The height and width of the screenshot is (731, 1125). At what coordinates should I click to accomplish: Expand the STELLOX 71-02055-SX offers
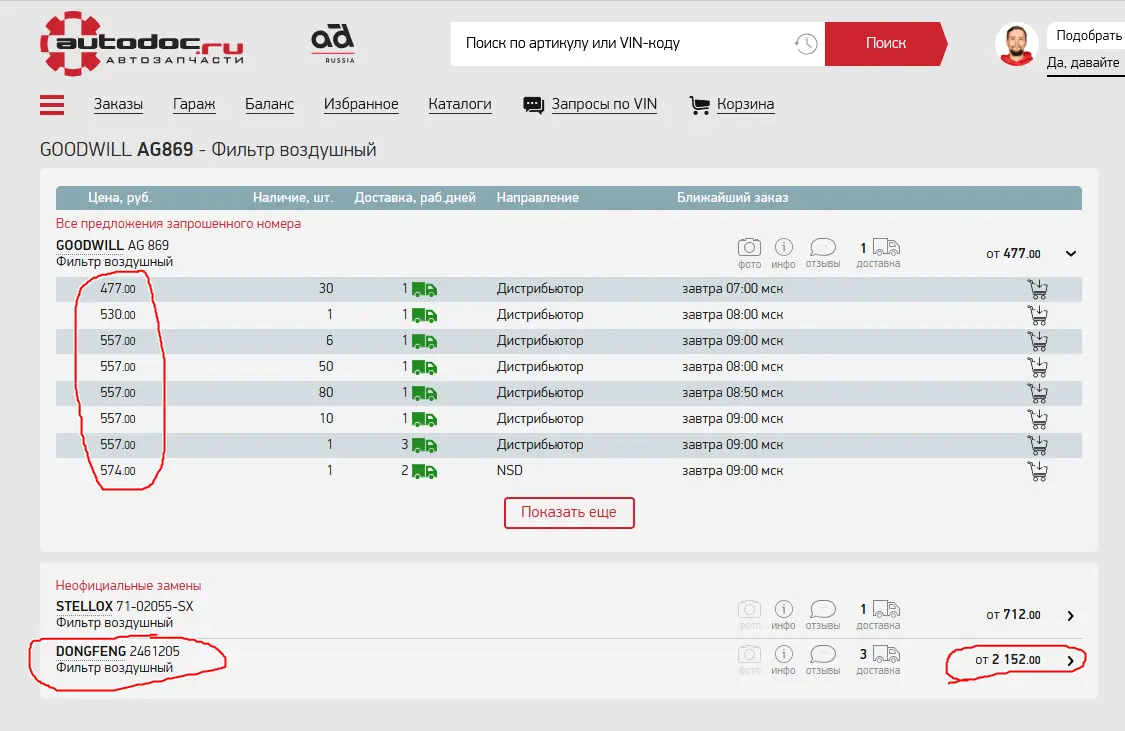(1070, 616)
